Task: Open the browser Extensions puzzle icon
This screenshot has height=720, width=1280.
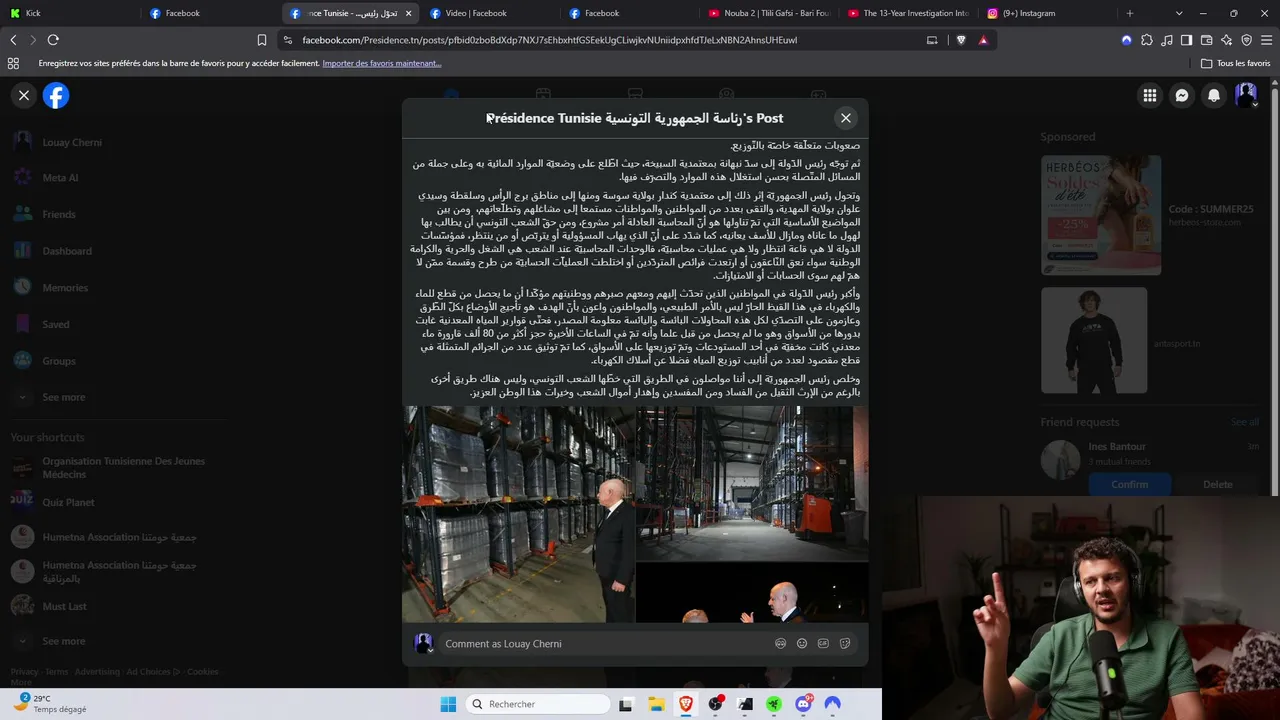Action: click(x=1147, y=40)
